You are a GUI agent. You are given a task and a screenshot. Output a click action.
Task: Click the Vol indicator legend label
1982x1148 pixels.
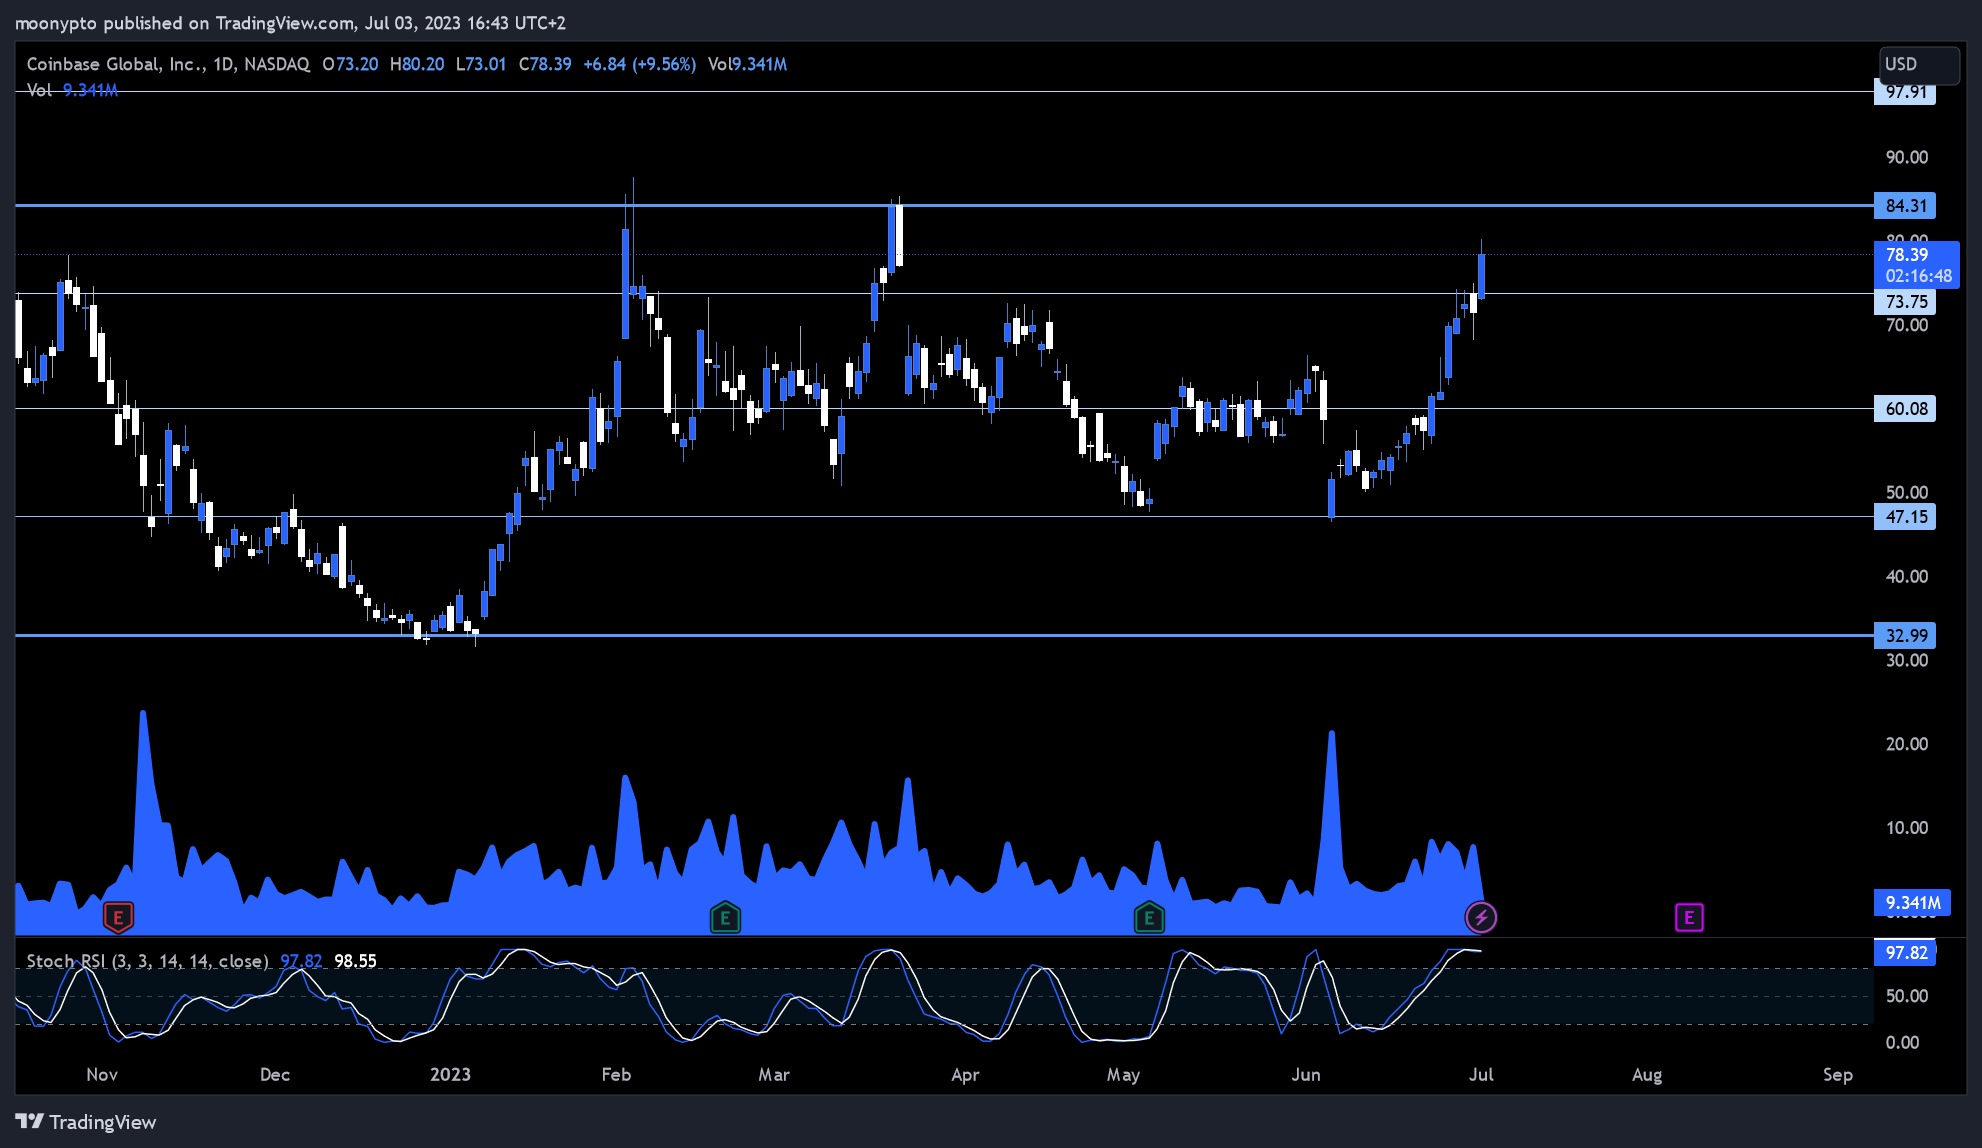click(x=39, y=90)
